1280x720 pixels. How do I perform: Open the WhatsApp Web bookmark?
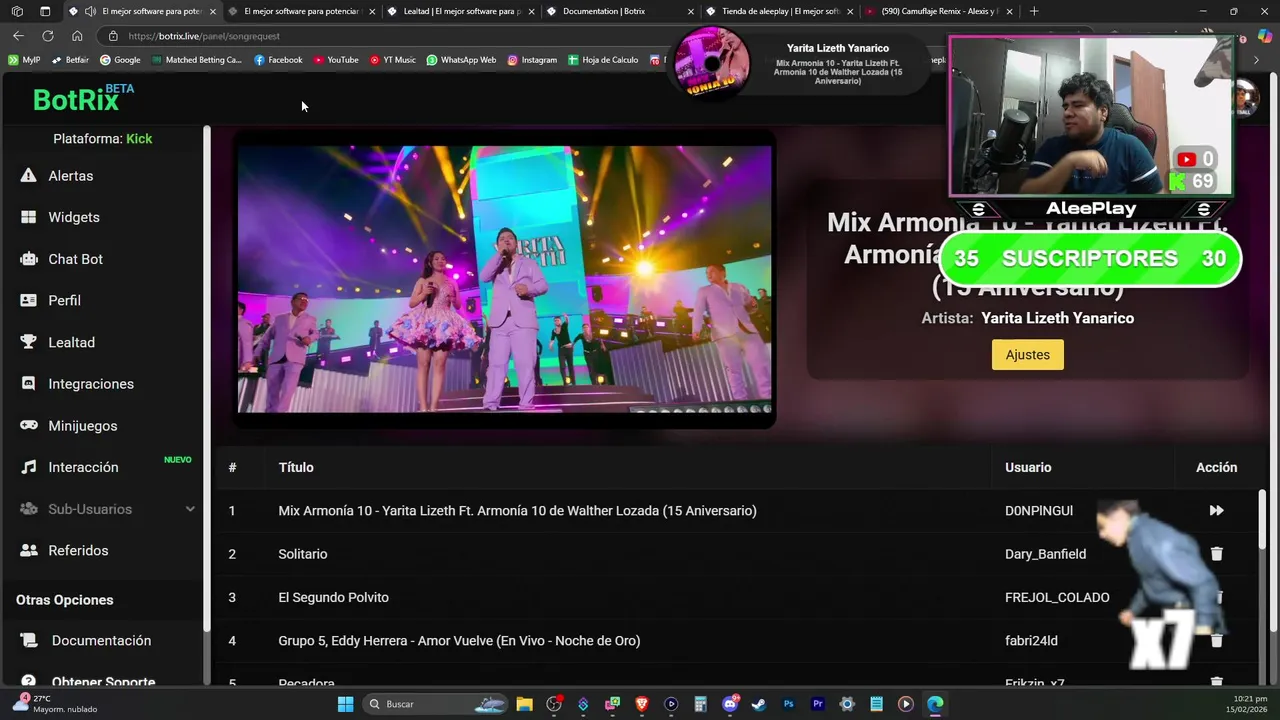(461, 60)
